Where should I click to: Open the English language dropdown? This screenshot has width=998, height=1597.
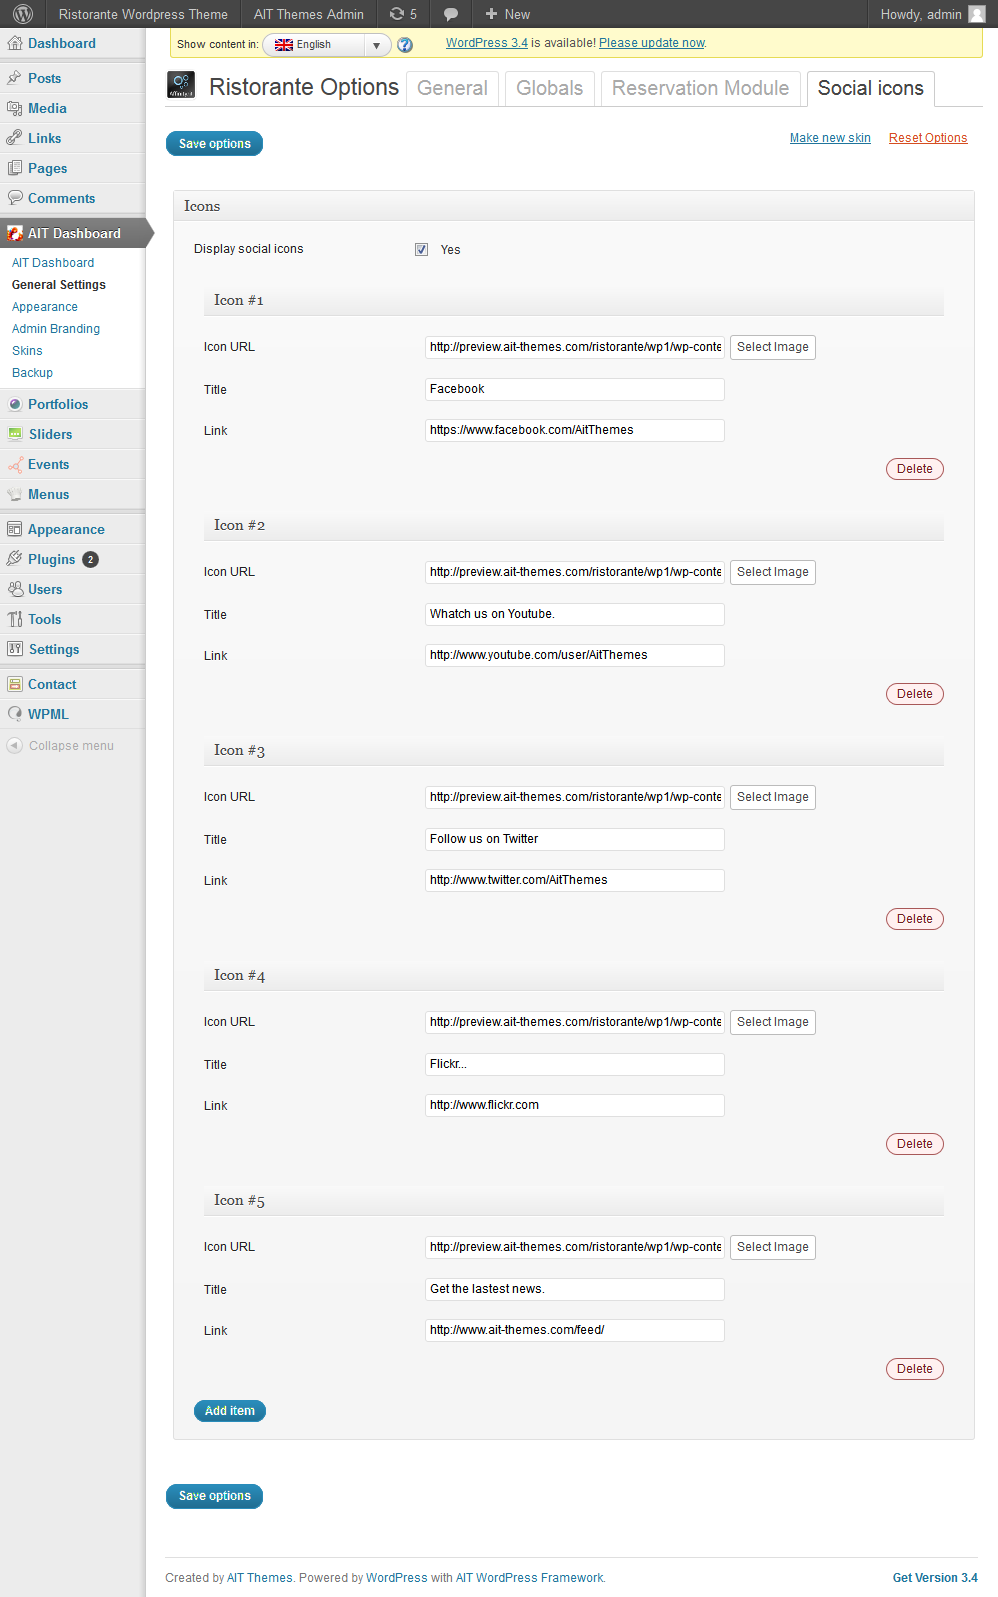(327, 45)
